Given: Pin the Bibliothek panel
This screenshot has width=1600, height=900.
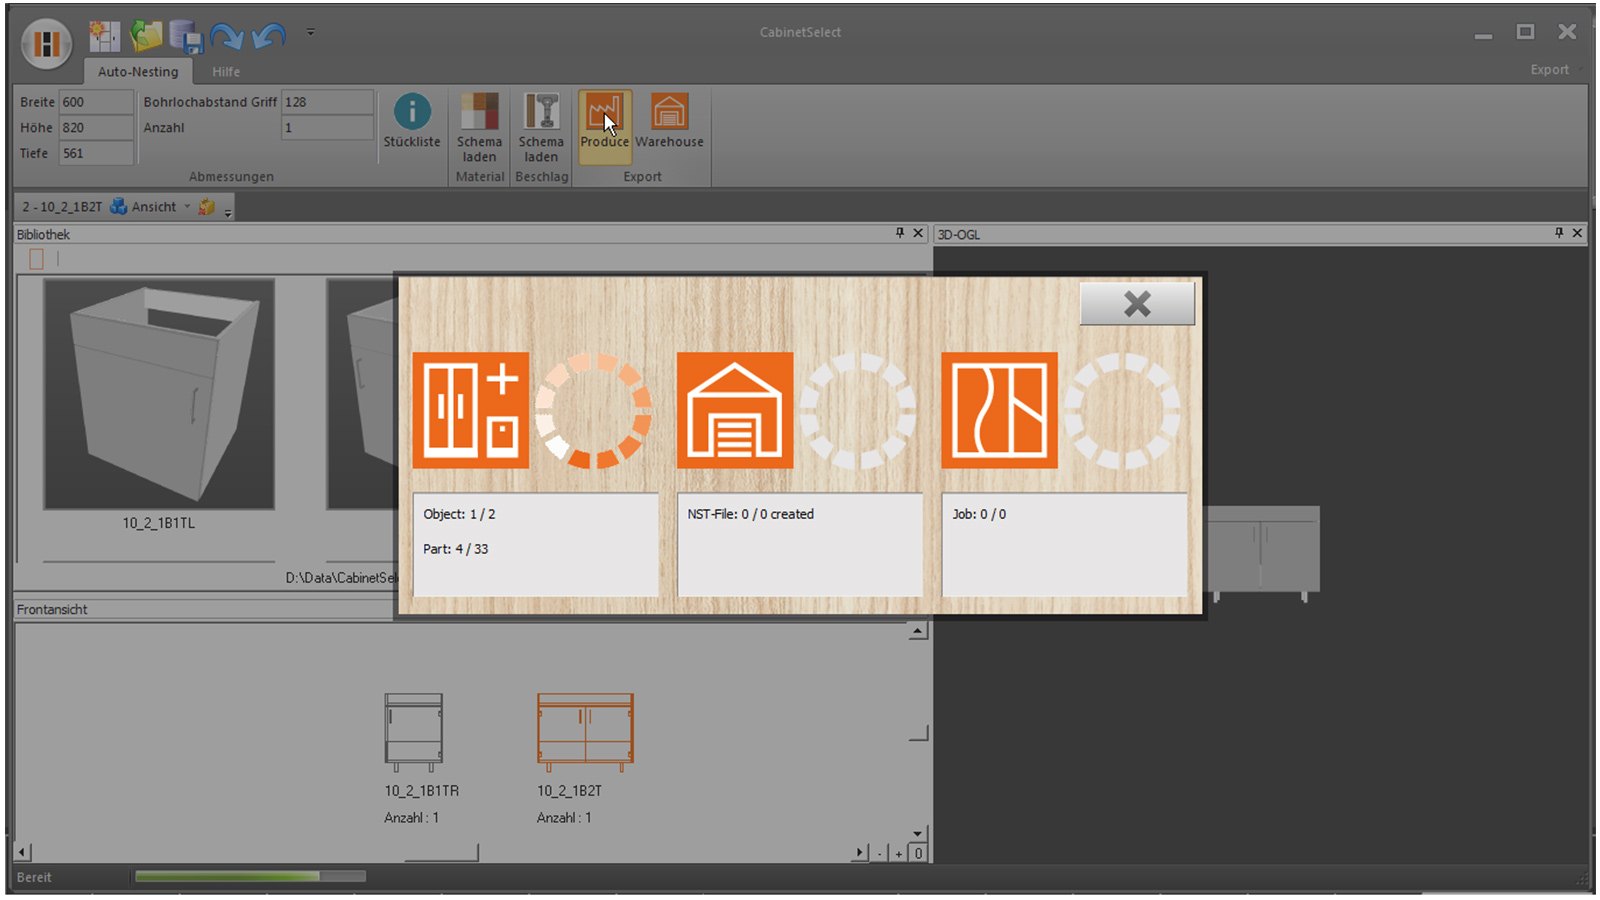Looking at the screenshot, I should tap(899, 233).
